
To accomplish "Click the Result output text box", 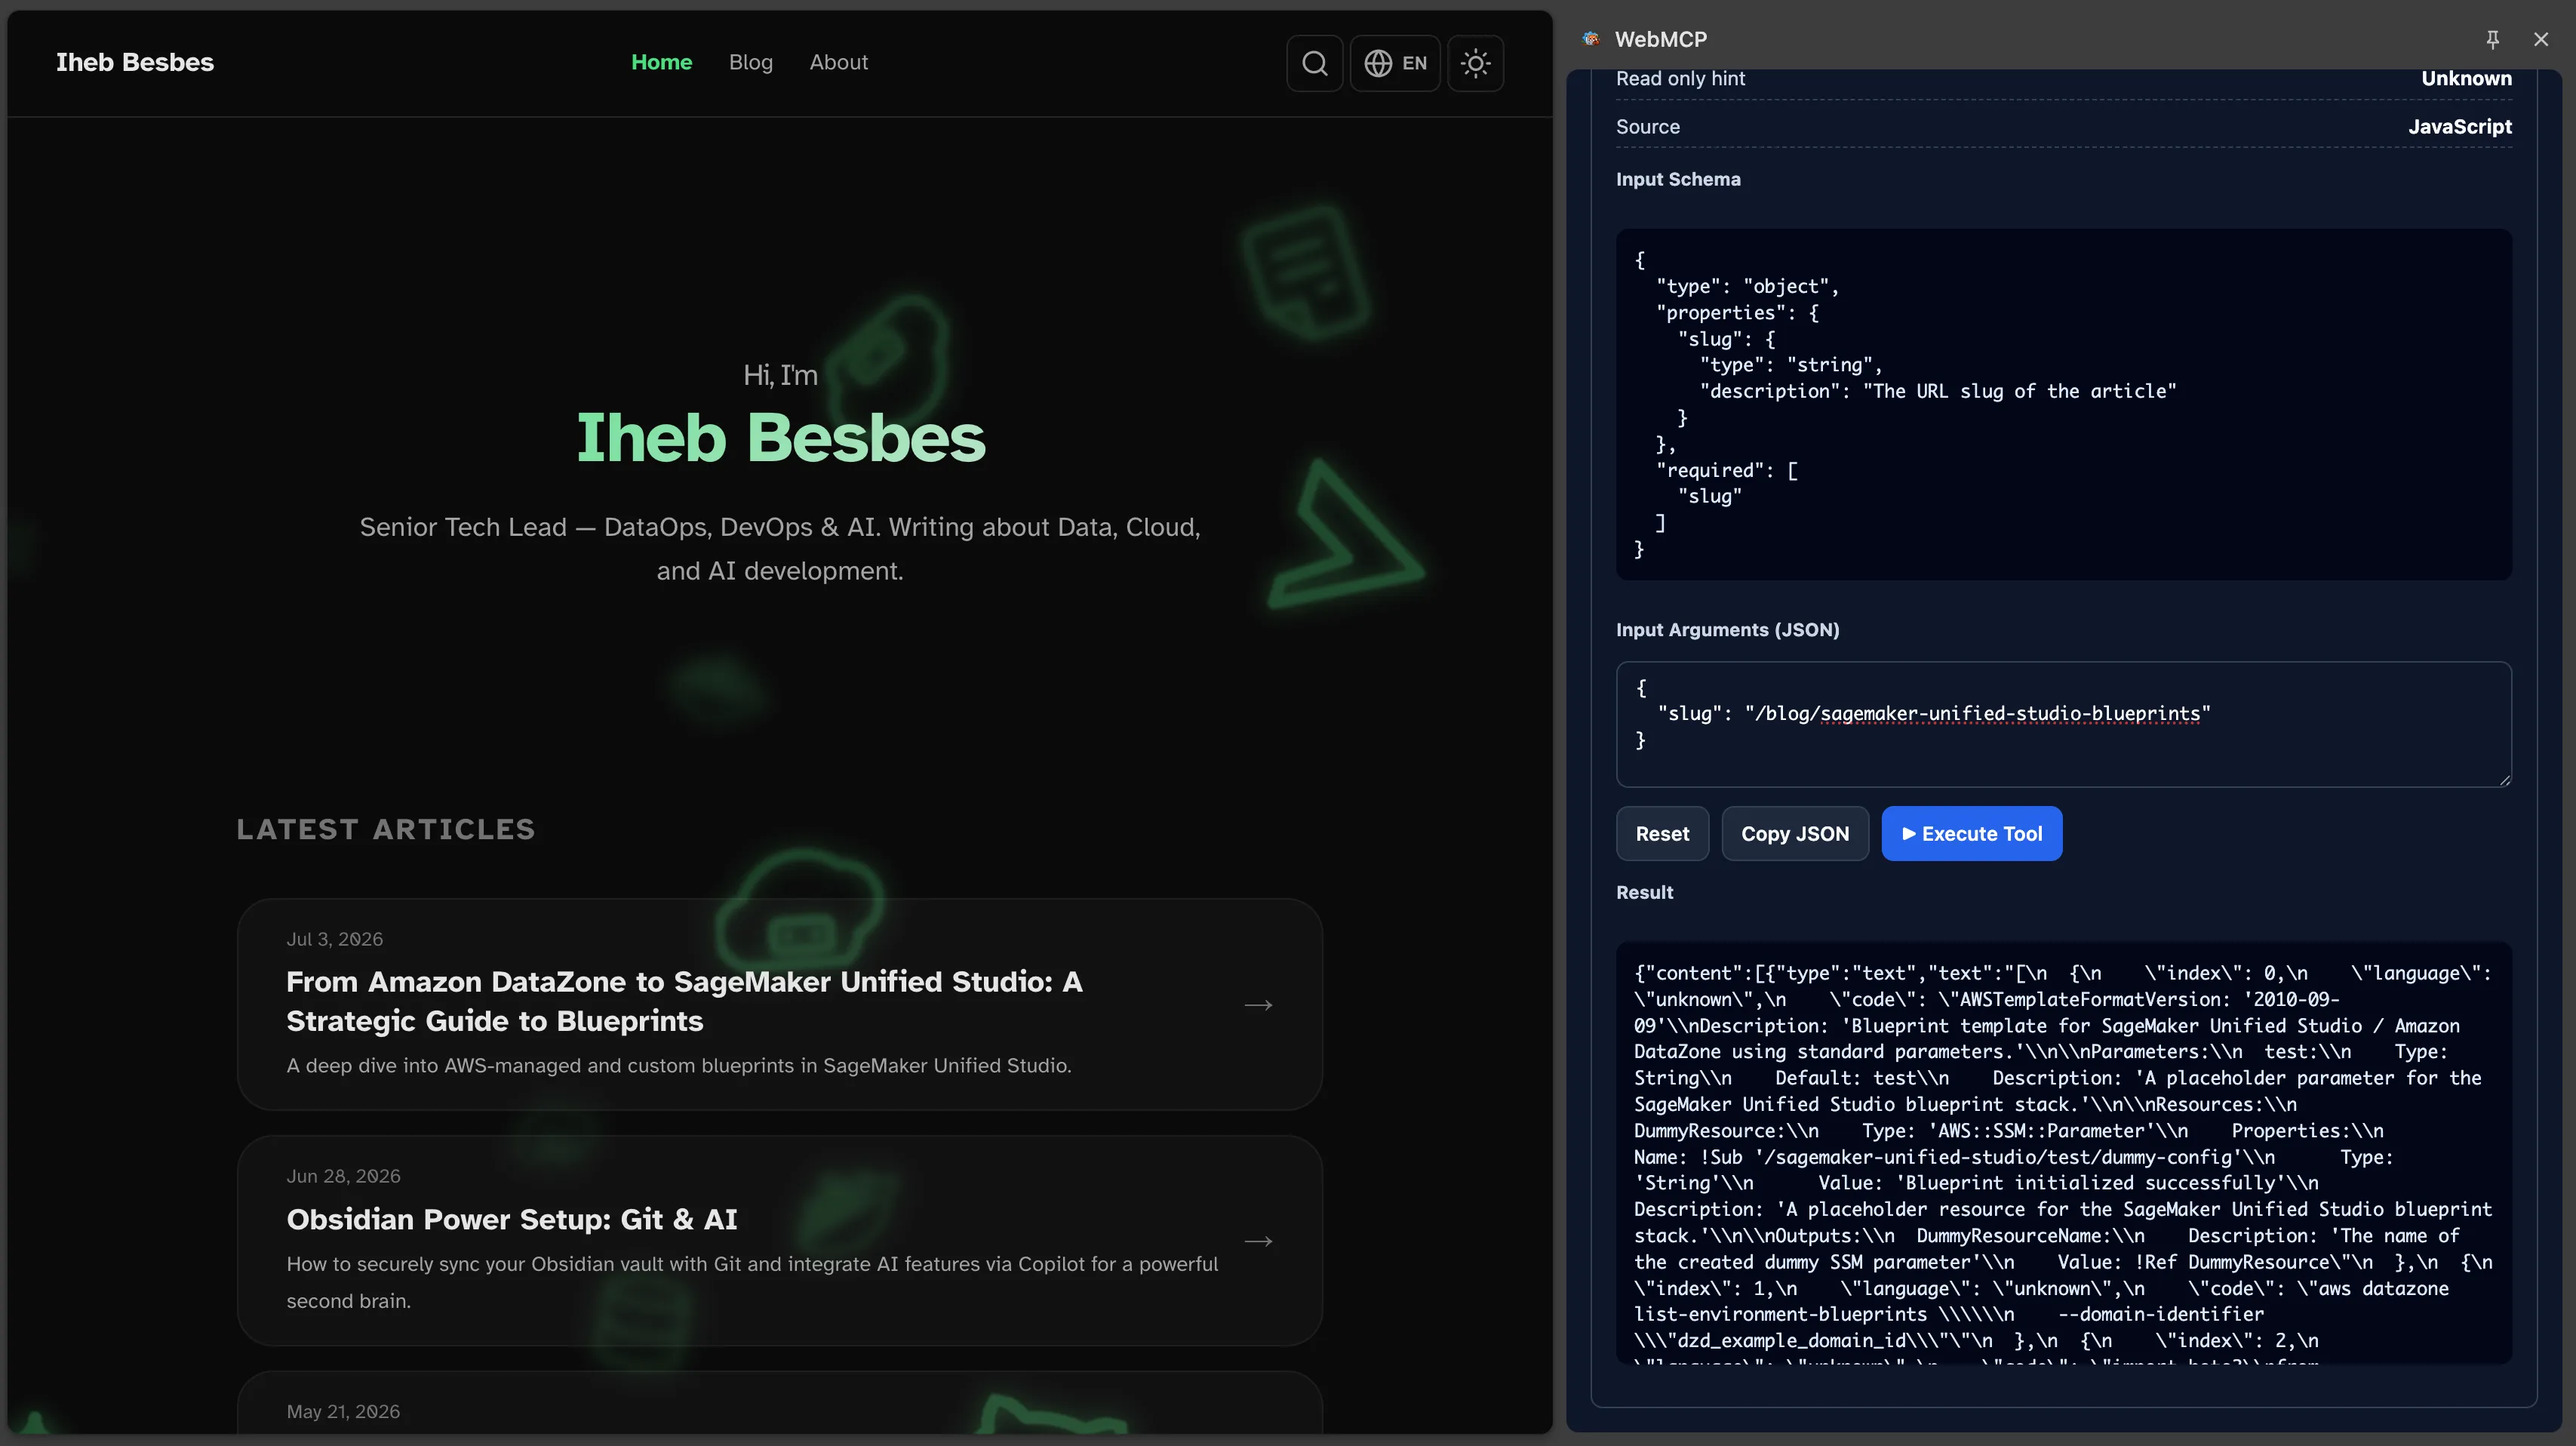I will [2064, 1152].
